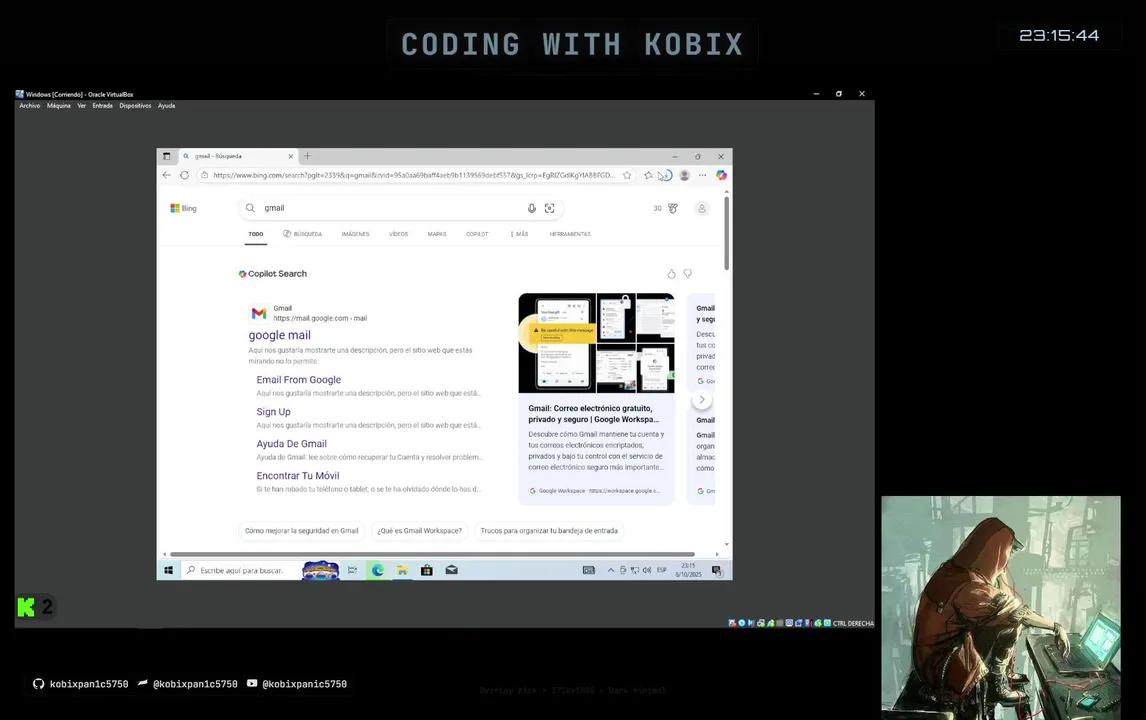Open File Explorer from the taskbar

(402, 570)
